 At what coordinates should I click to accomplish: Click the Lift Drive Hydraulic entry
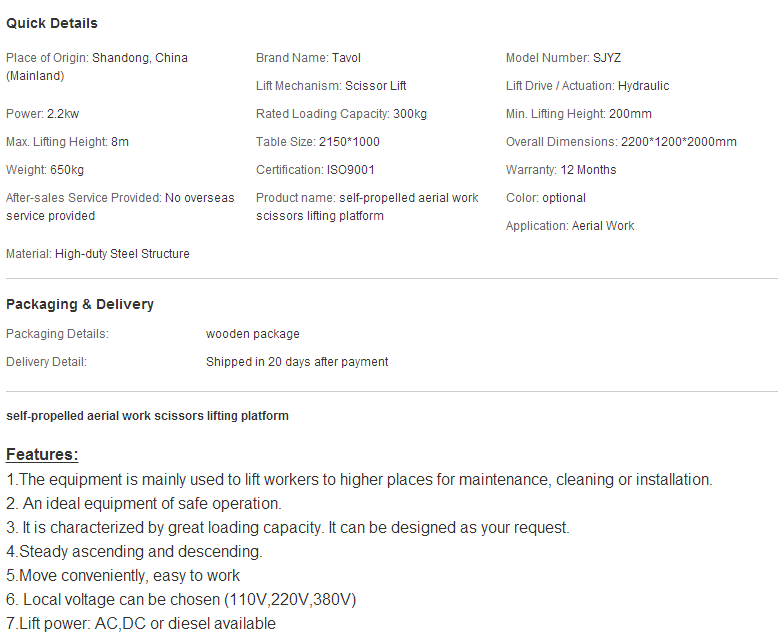coord(587,86)
